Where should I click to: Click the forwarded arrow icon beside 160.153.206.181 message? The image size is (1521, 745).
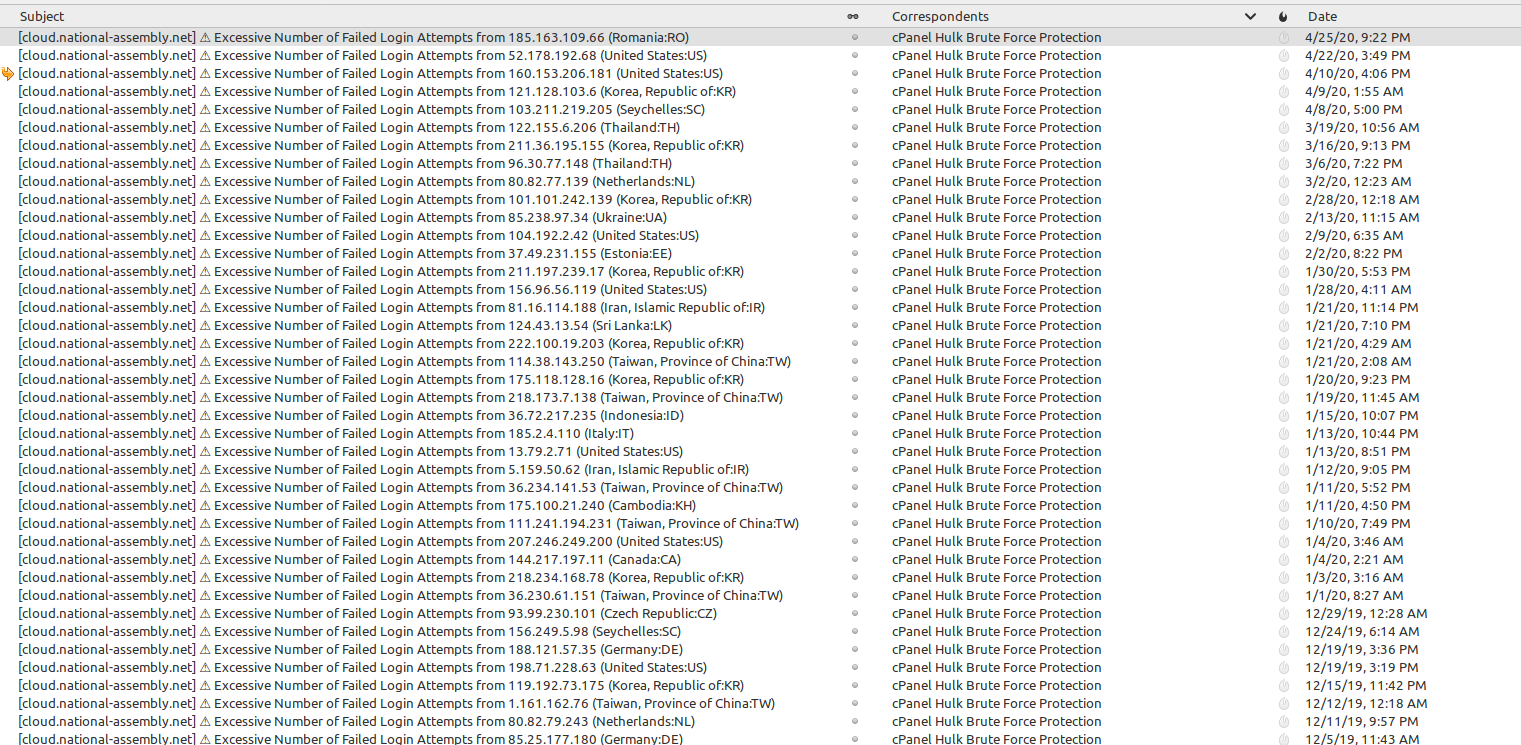click(8, 74)
